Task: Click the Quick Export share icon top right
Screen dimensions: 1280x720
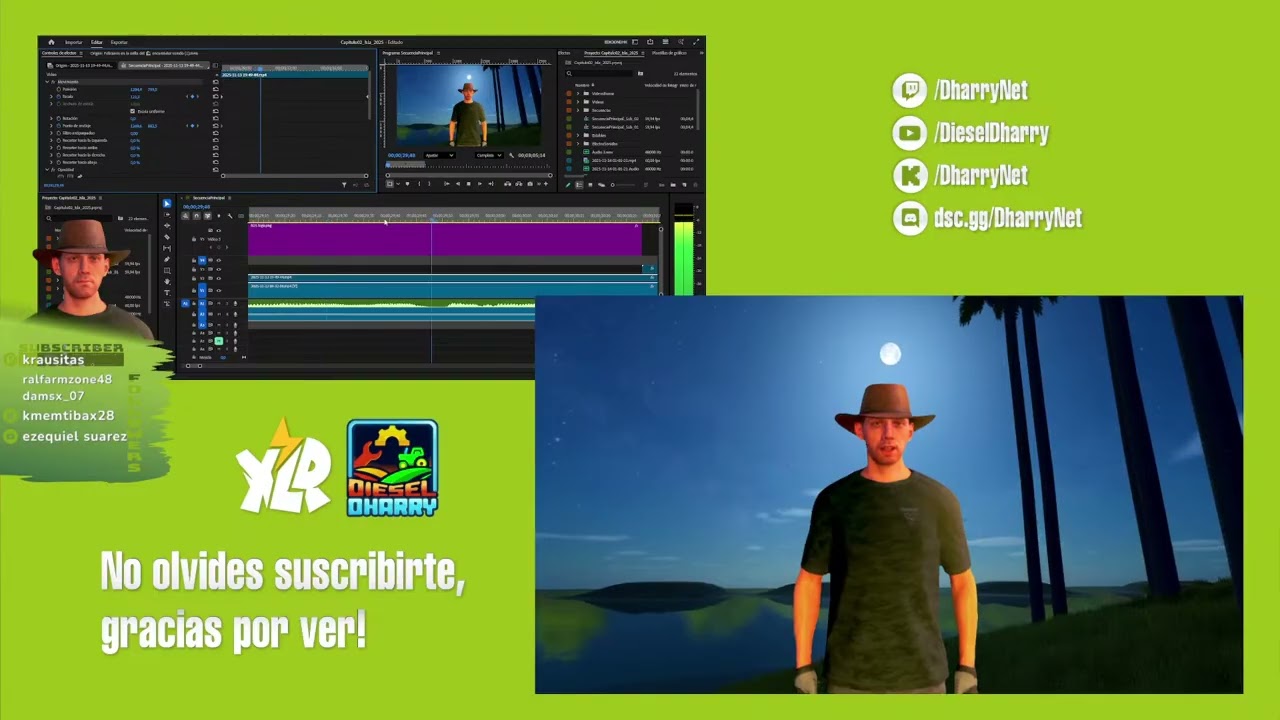Action: (650, 42)
